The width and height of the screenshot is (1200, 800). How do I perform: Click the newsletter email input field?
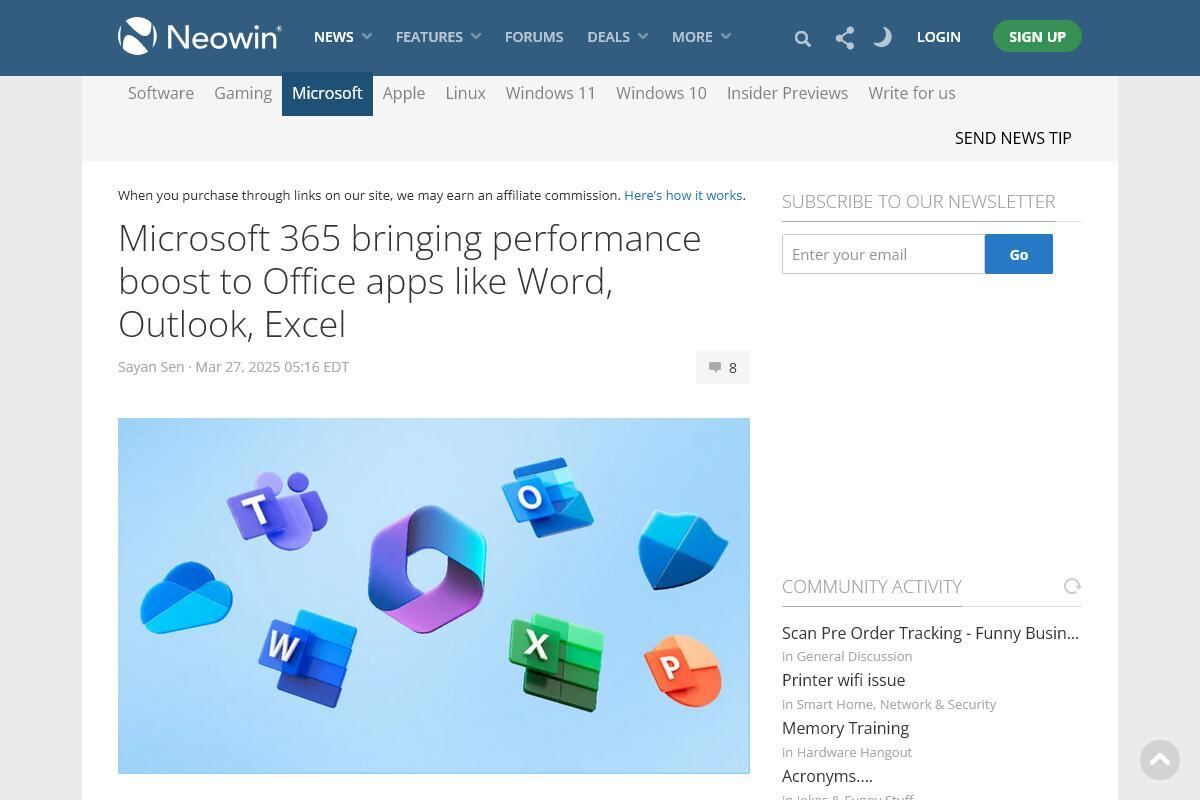point(883,254)
